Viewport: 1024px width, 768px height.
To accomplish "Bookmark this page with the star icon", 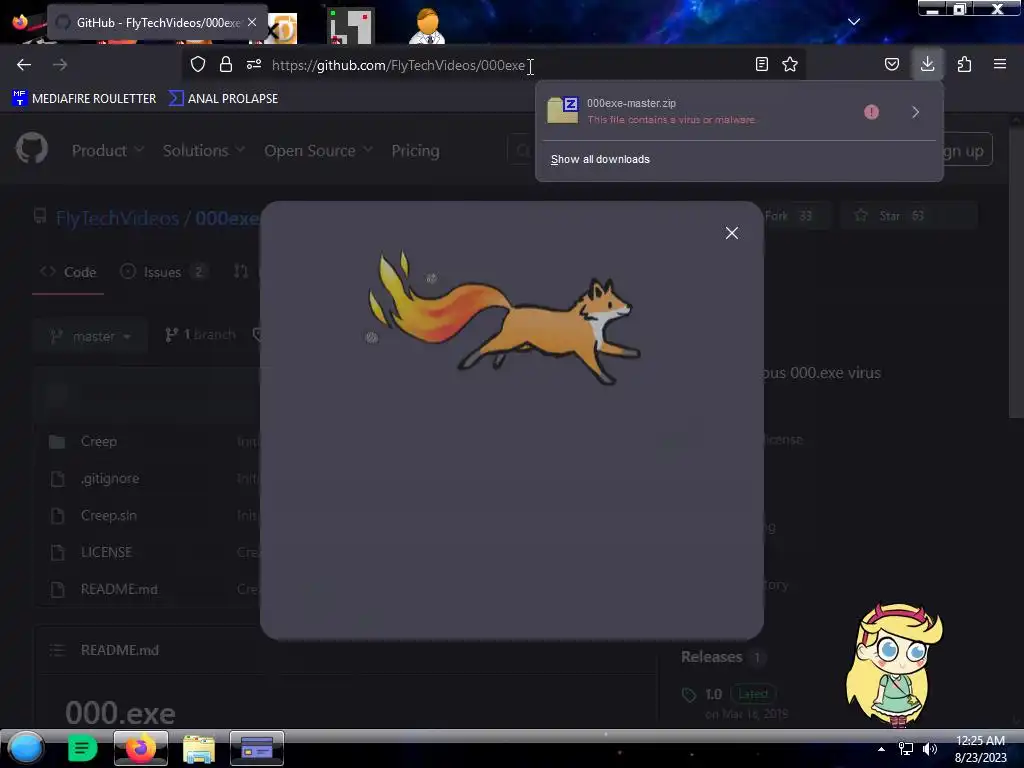I will [x=790, y=65].
